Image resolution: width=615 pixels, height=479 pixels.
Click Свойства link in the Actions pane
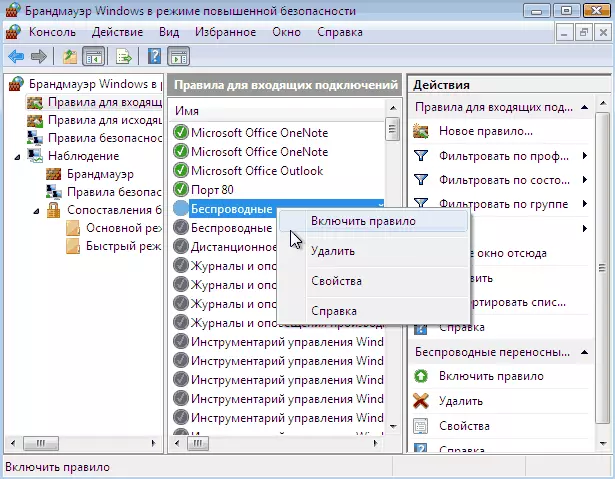coord(464,426)
